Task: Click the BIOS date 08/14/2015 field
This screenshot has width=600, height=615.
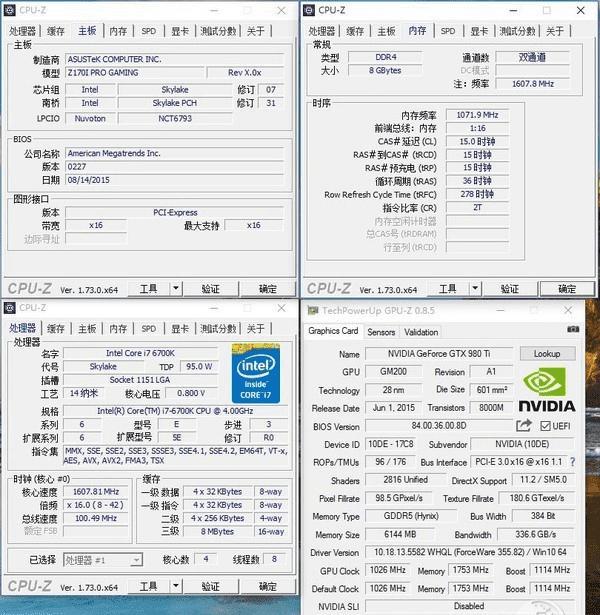Action: [x=175, y=180]
